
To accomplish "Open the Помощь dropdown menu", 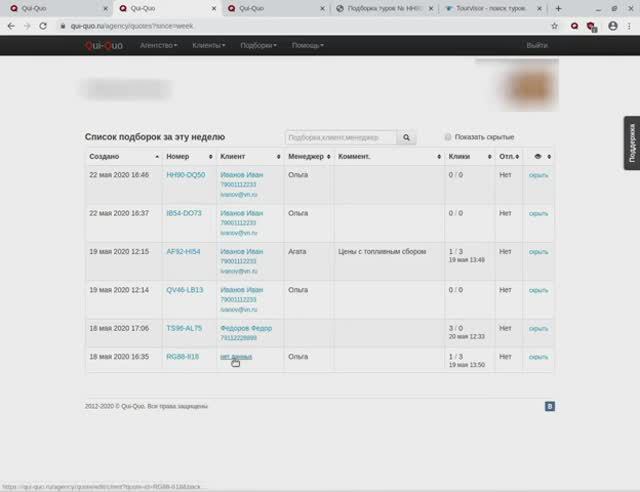I will (x=308, y=45).
